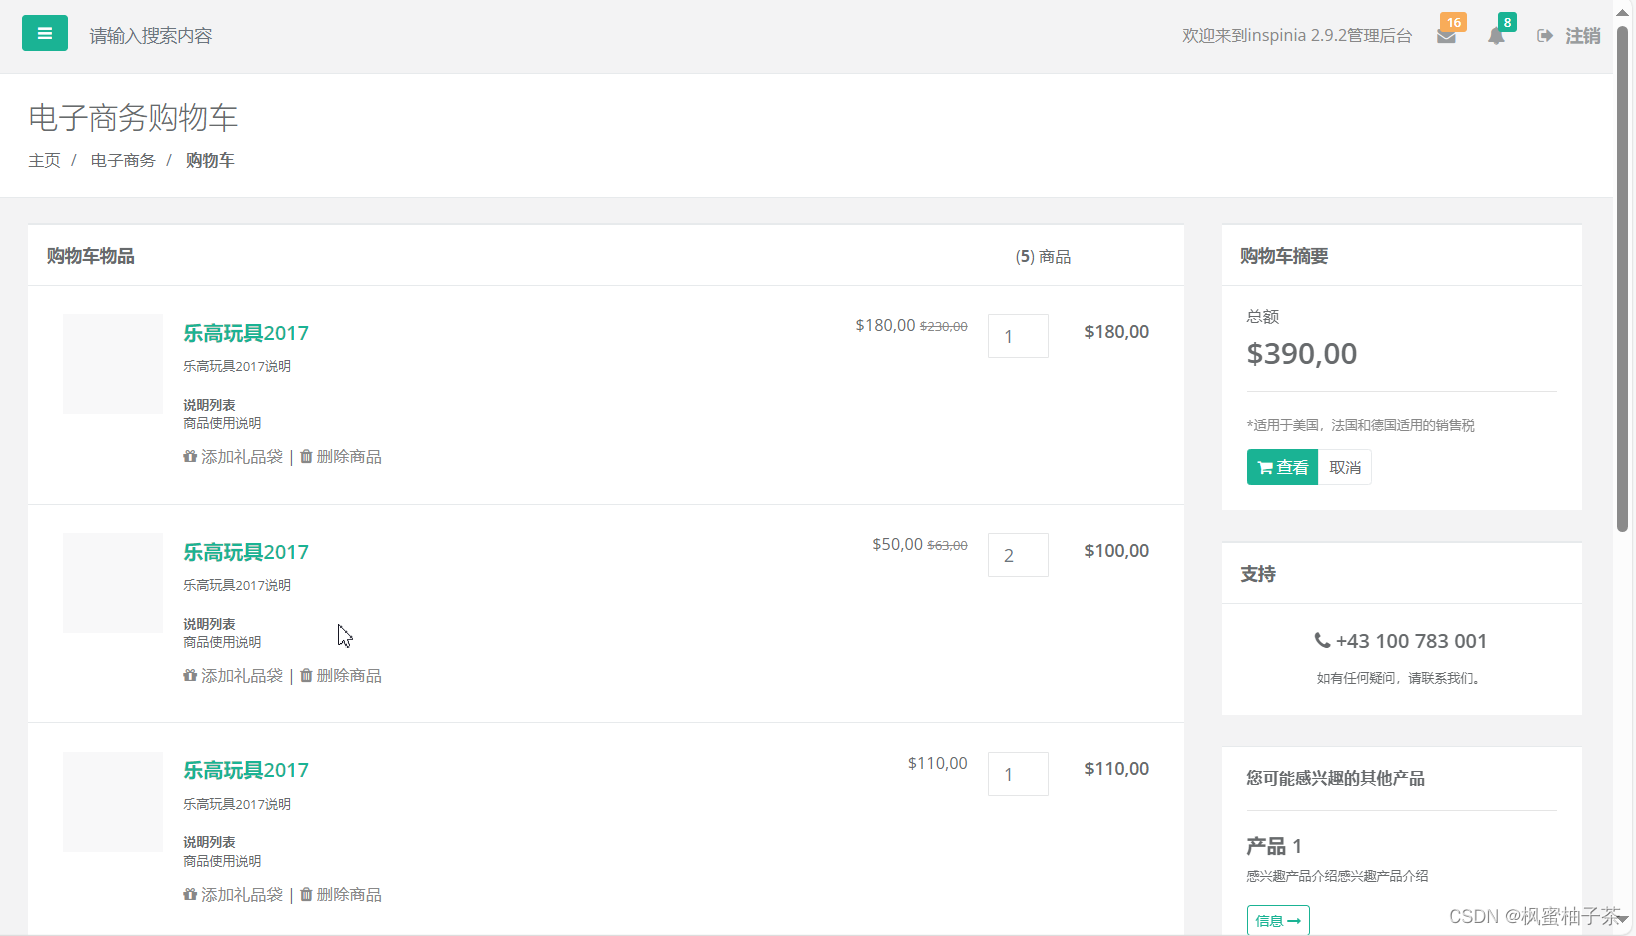This screenshot has height=936, width=1636.
Task: Click the product title 乐高玩具2017 priced $50,00
Action: click(246, 552)
